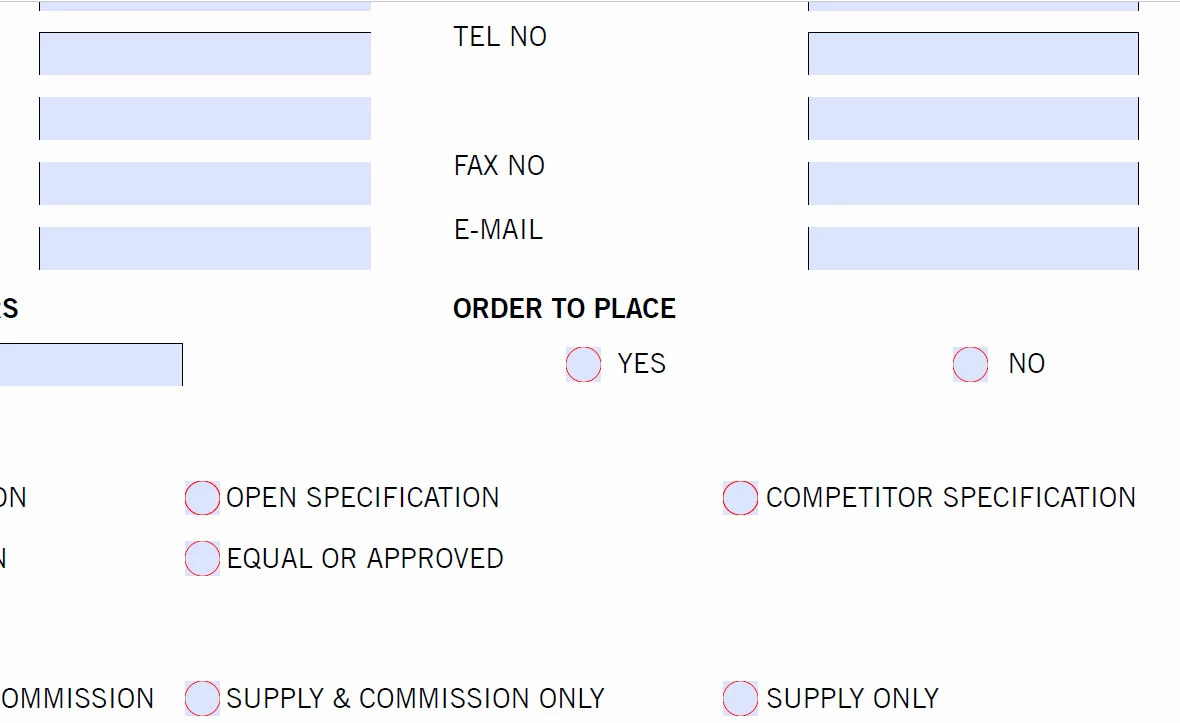Screen dimensions: 1180x723
Task: Click right unlabeled field between TEL and FAX rows
Action: point(974,118)
